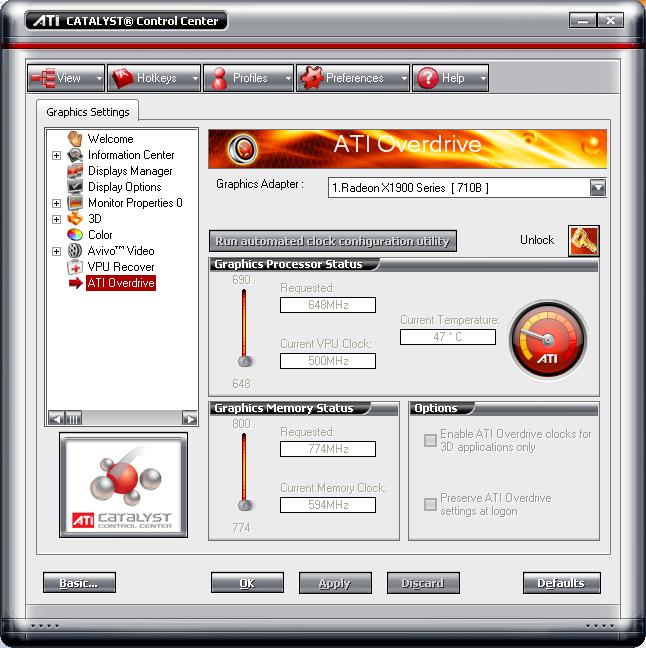The height and width of the screenshot is (648, 646).
Task: Open Display Options in the tree
Action: tap(124, 187)
